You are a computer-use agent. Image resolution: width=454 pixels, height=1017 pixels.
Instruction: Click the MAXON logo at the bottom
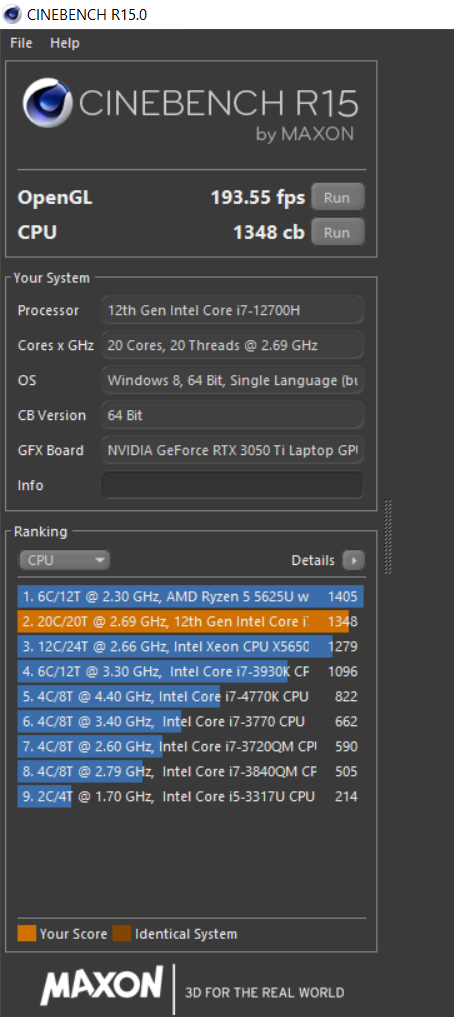click(x=102, y=985)
